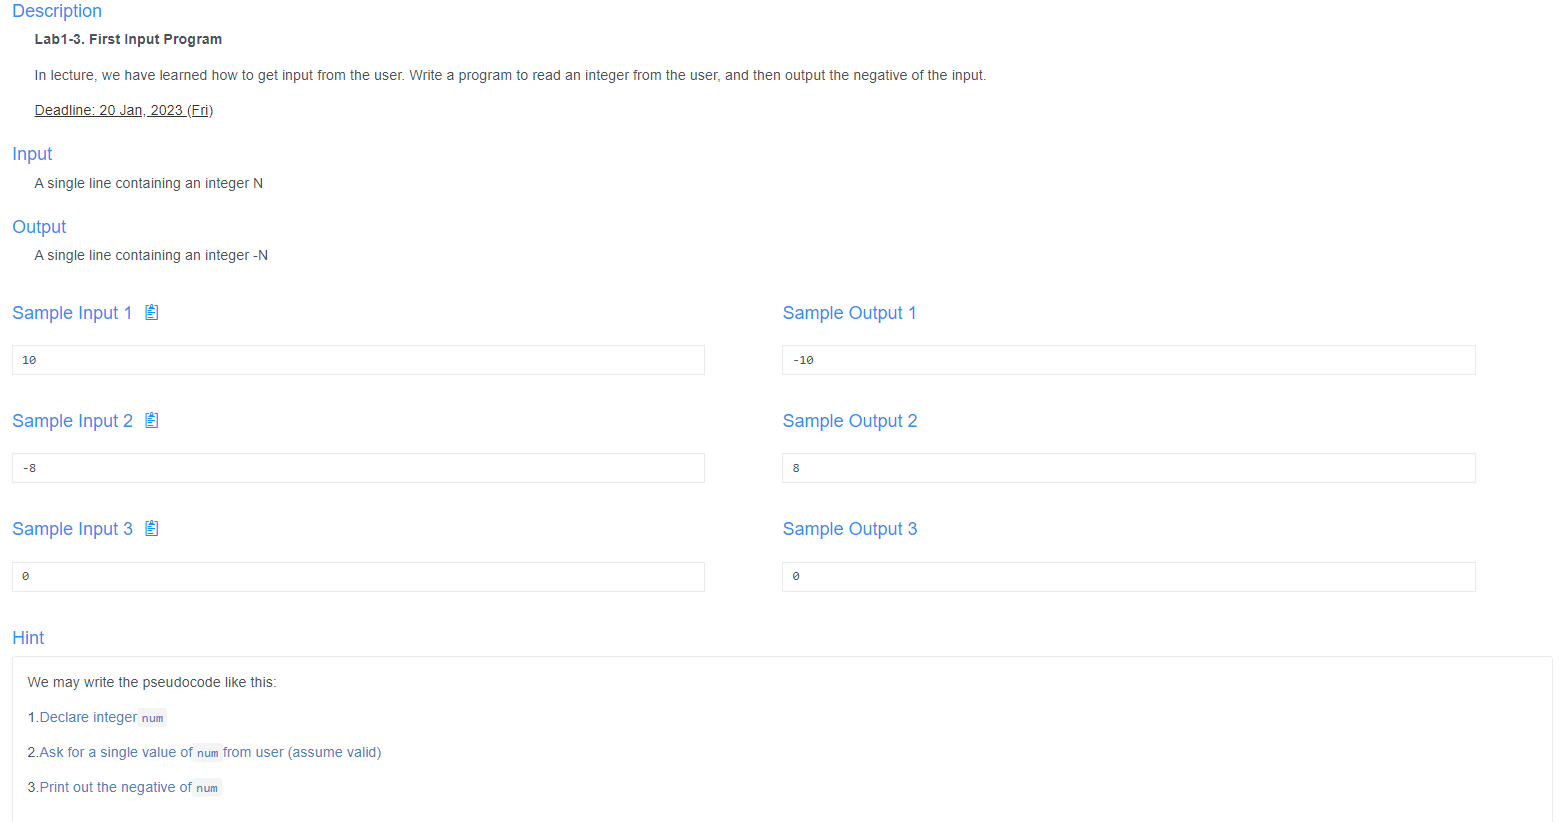
Task: Select the Sample Output 3 heading
Action: [849, 528]
